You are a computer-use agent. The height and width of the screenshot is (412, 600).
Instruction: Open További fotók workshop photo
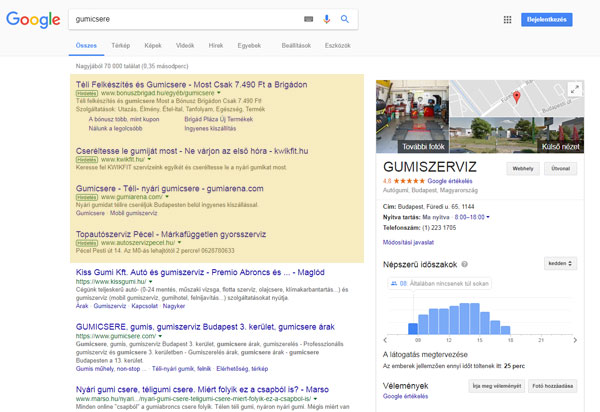pos(412,116)
